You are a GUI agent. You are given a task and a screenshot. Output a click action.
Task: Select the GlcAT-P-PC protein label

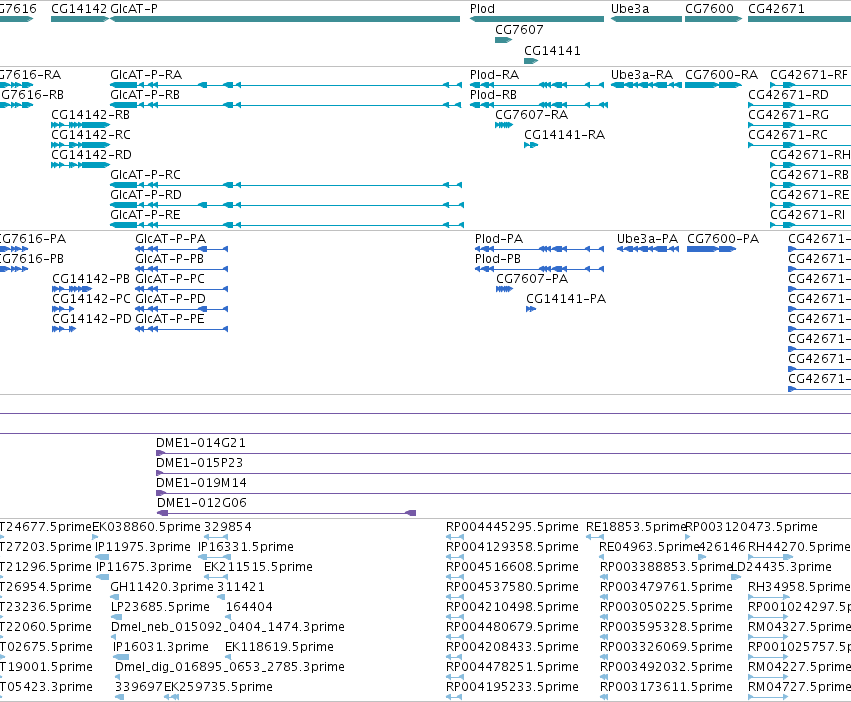coord(170,279)
